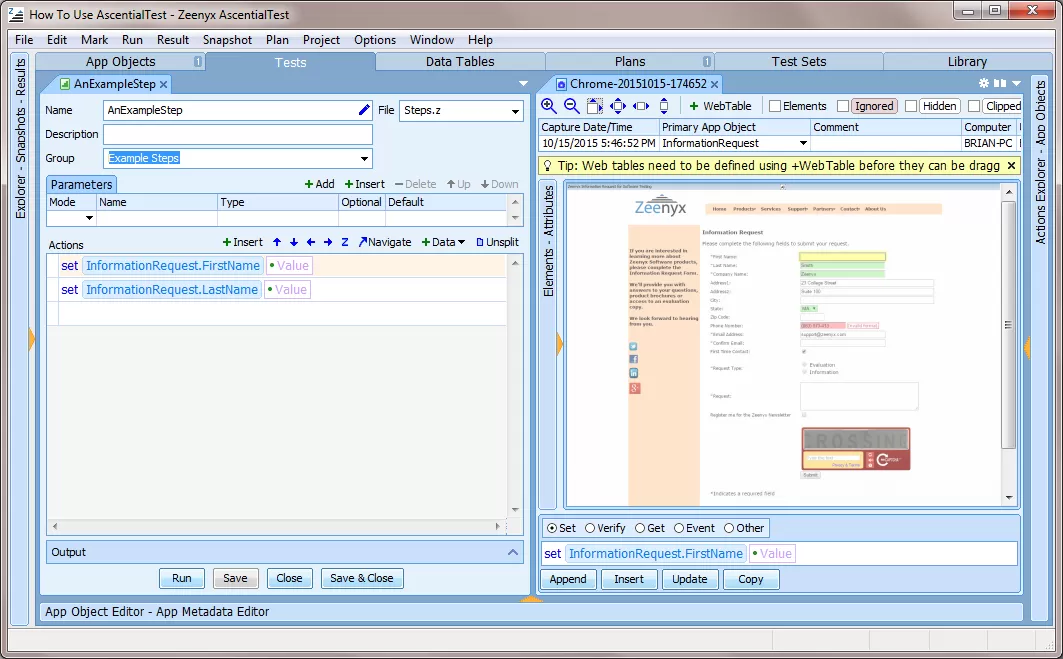Fit the snapshot to width

[x=641, y=106]
